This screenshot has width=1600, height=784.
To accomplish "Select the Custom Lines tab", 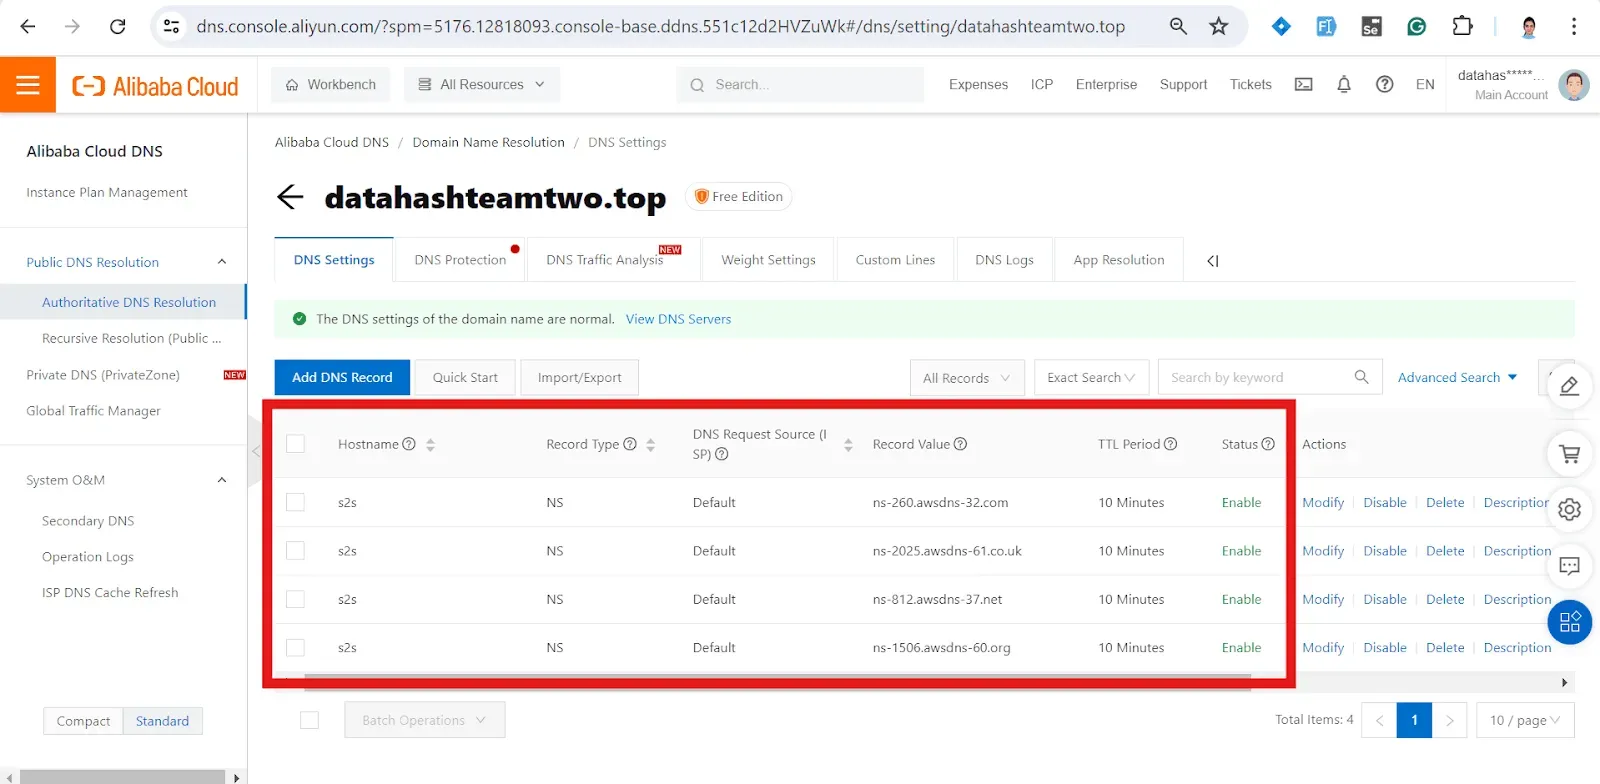I will 896,260.
